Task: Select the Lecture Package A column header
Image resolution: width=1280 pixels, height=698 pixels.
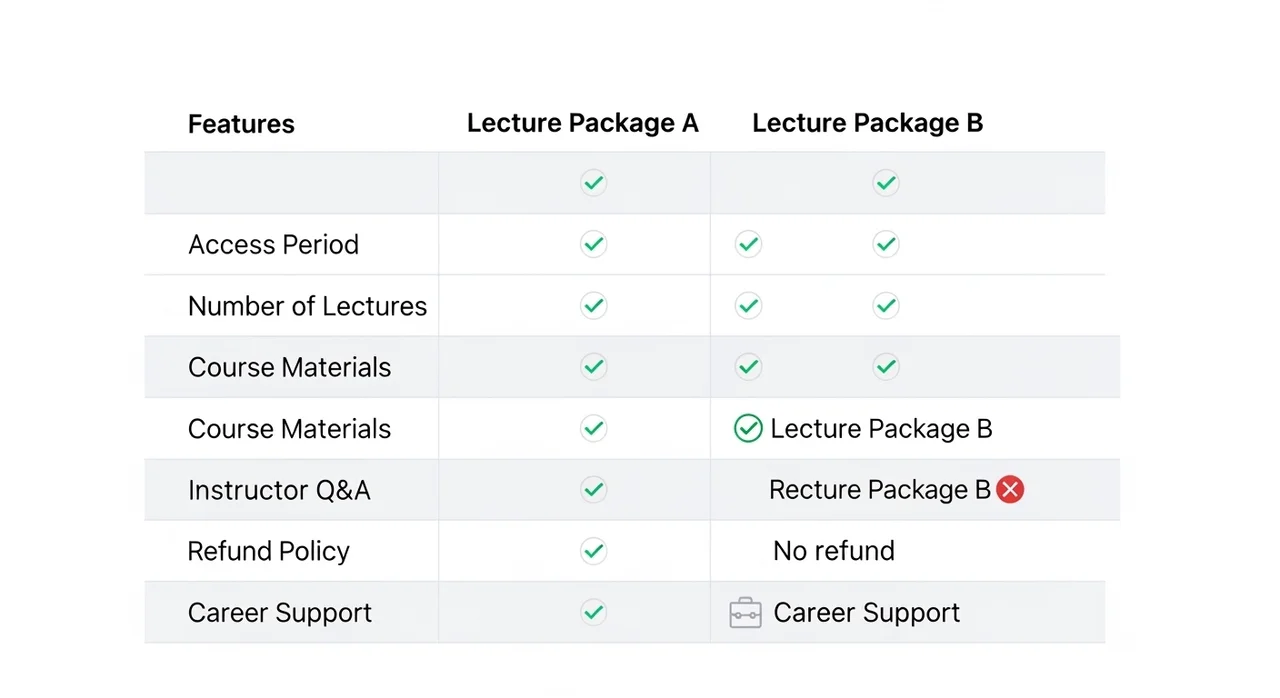Action: pos(582,123)
